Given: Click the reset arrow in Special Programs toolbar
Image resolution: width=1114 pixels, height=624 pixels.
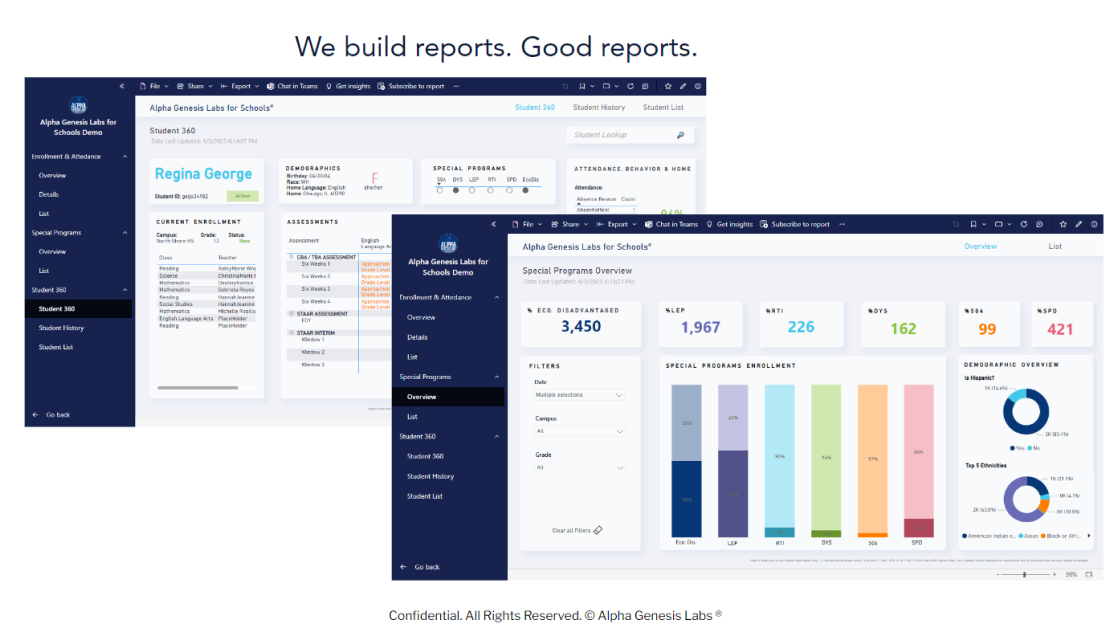Looking at the screenshot, I should tap(956, 224).
